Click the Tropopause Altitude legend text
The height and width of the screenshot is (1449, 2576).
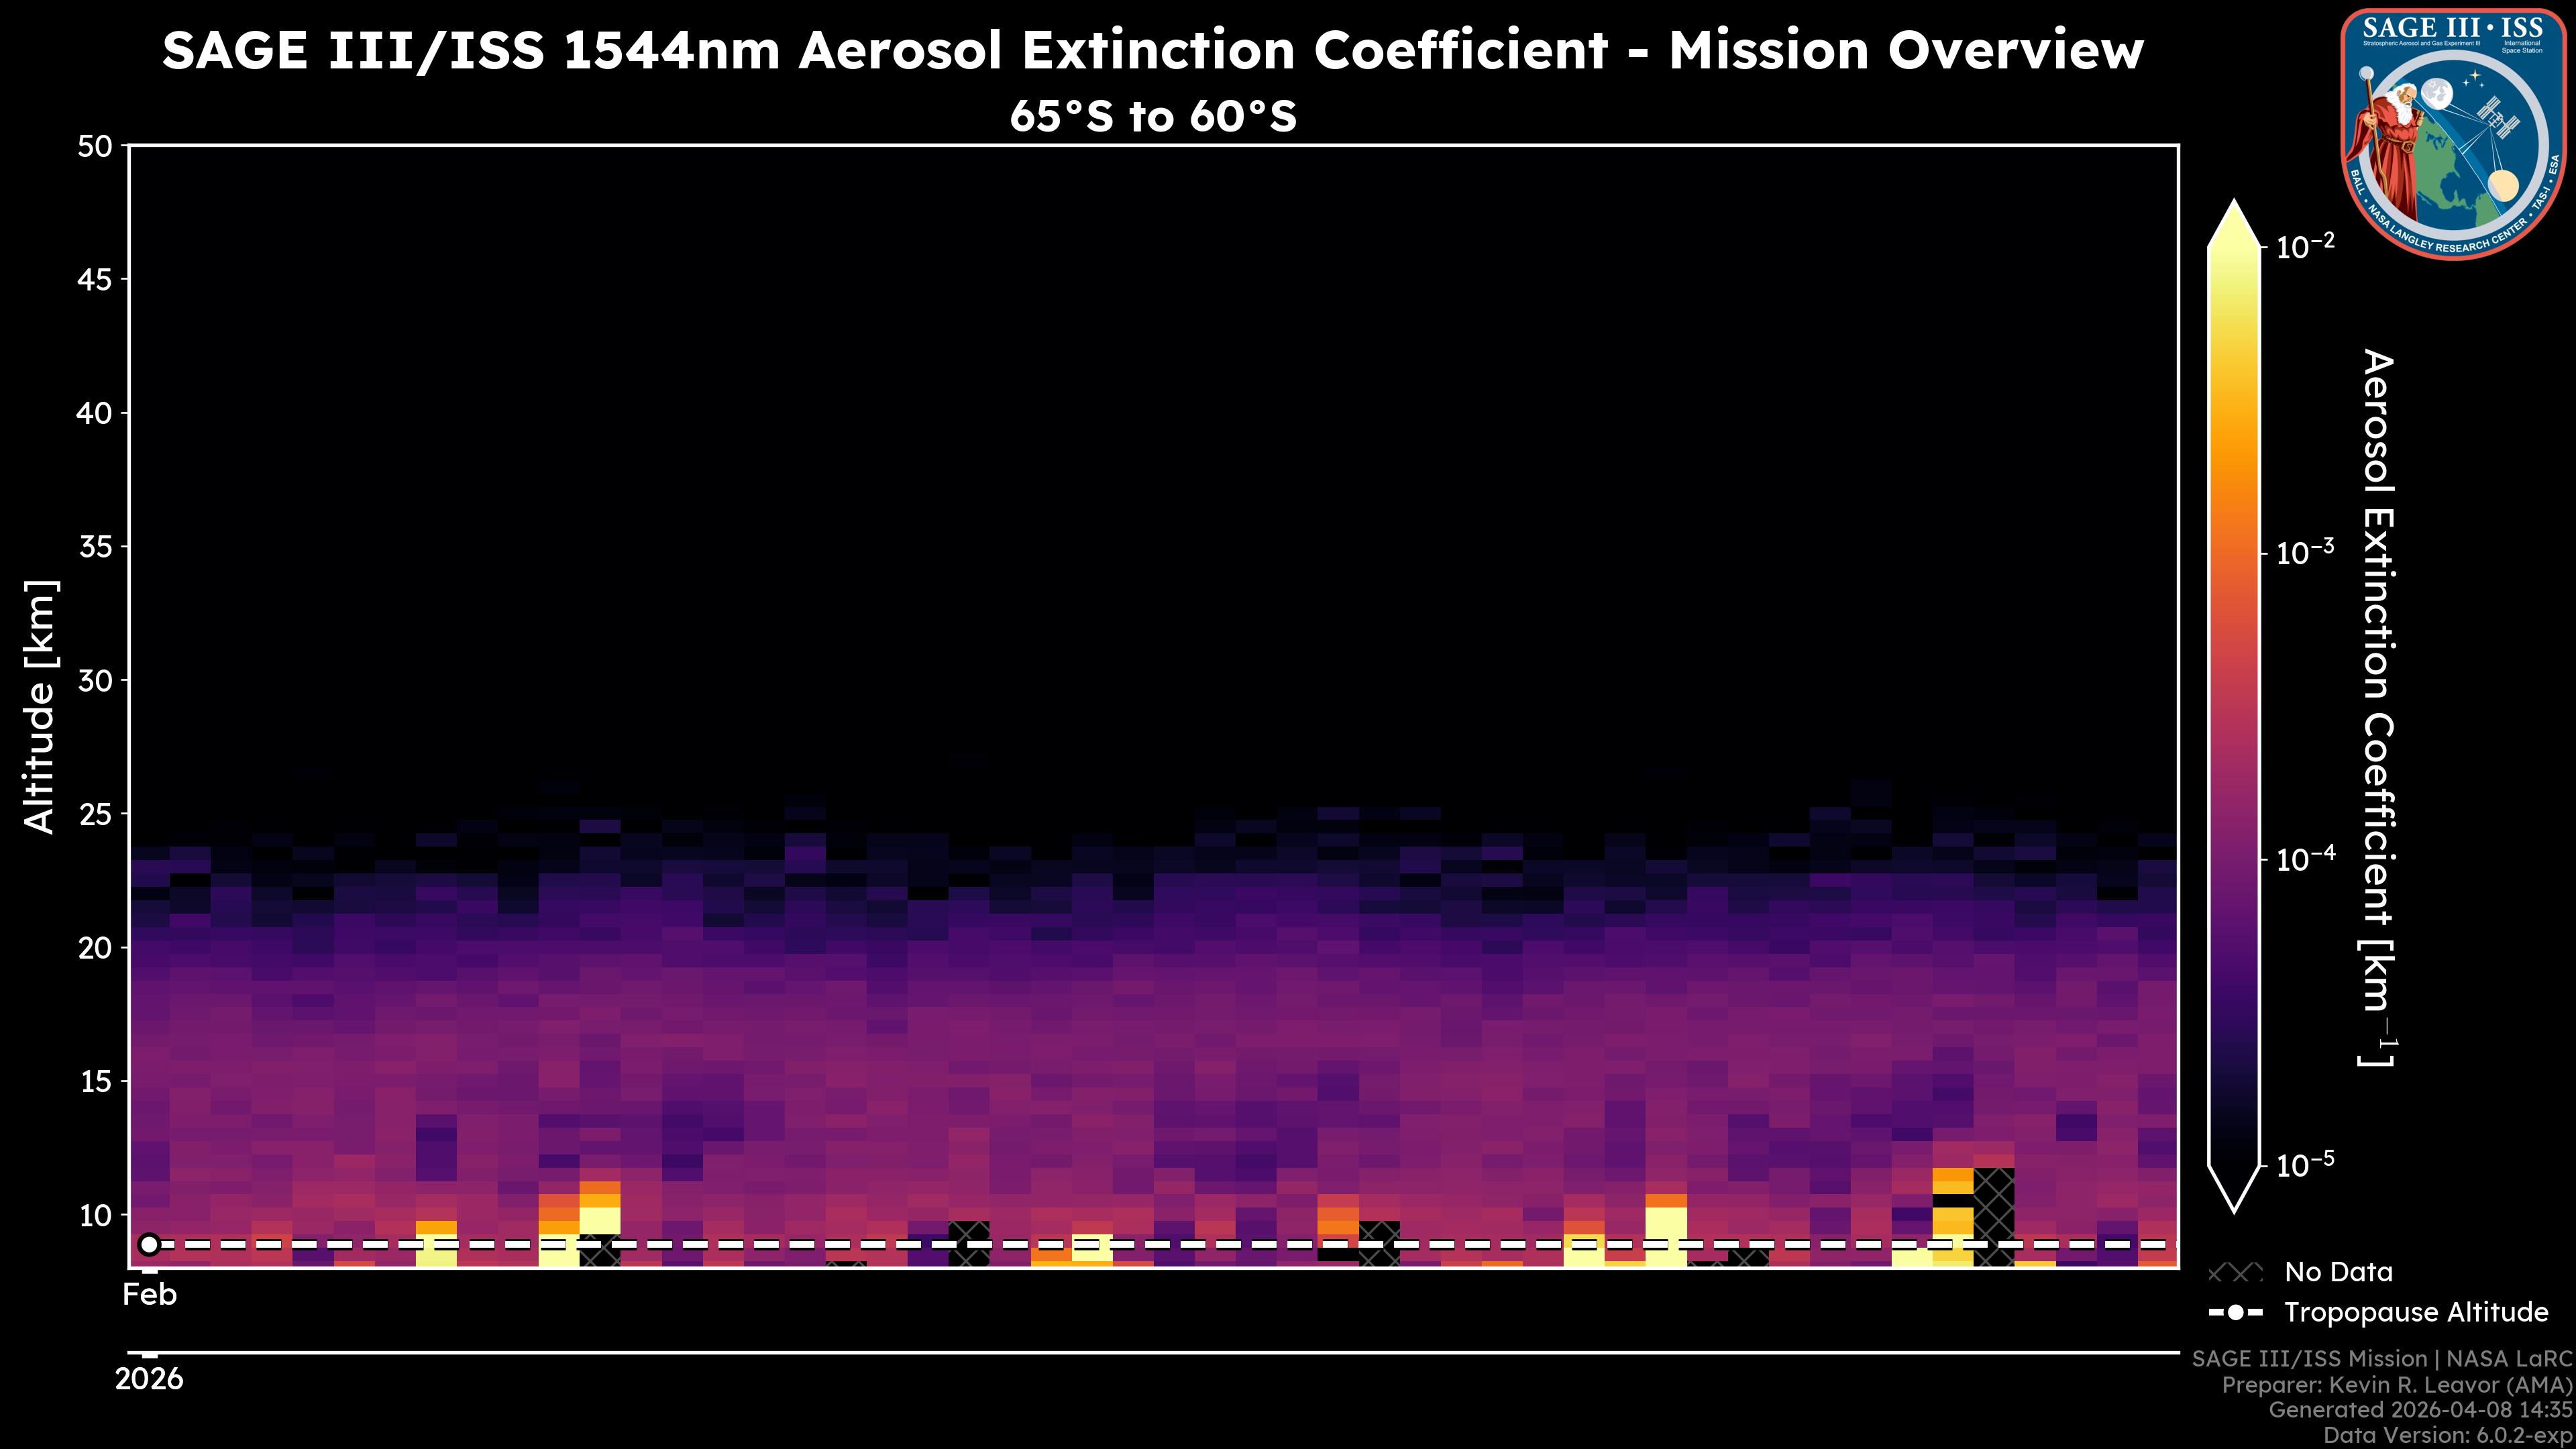2416,1312
